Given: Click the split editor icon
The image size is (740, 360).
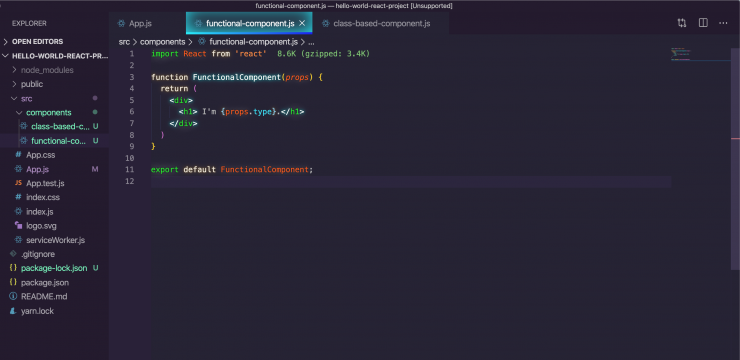Looking at the screenshot, I should pos(703,23).
